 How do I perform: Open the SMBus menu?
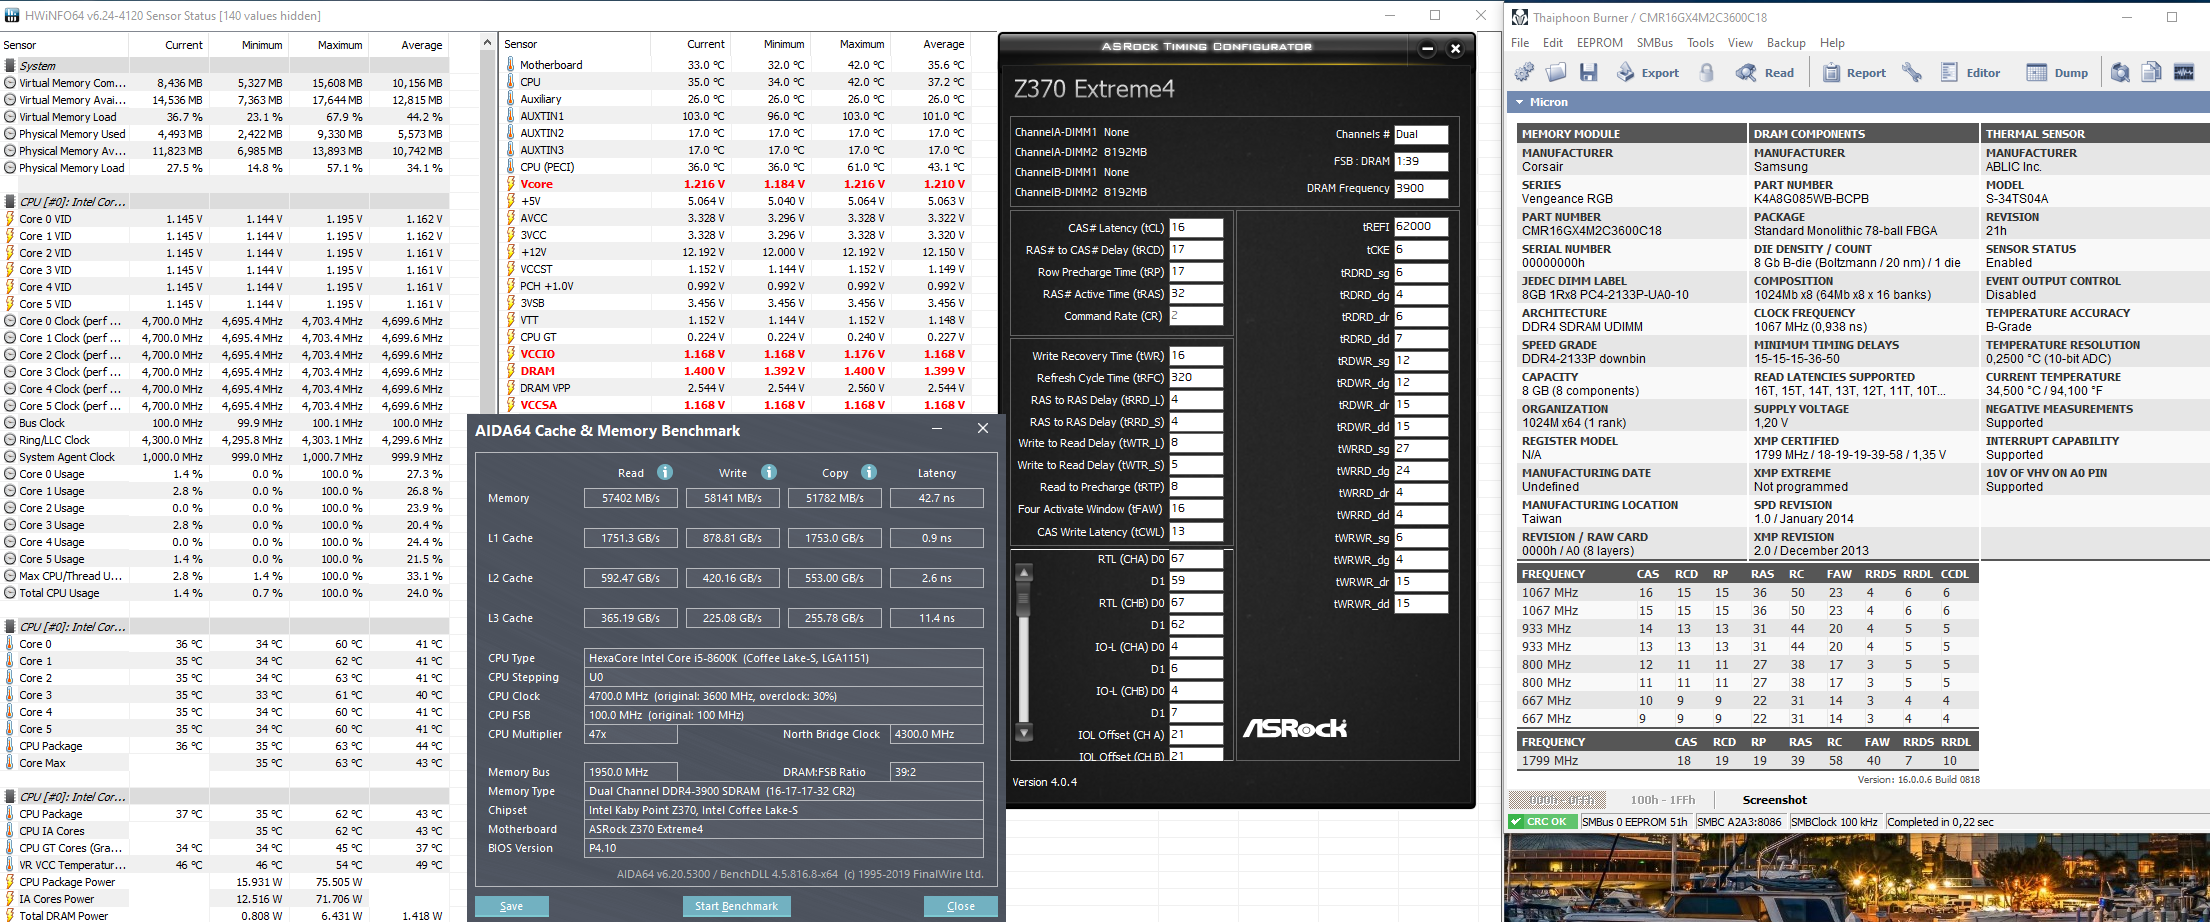(1655, 43)
